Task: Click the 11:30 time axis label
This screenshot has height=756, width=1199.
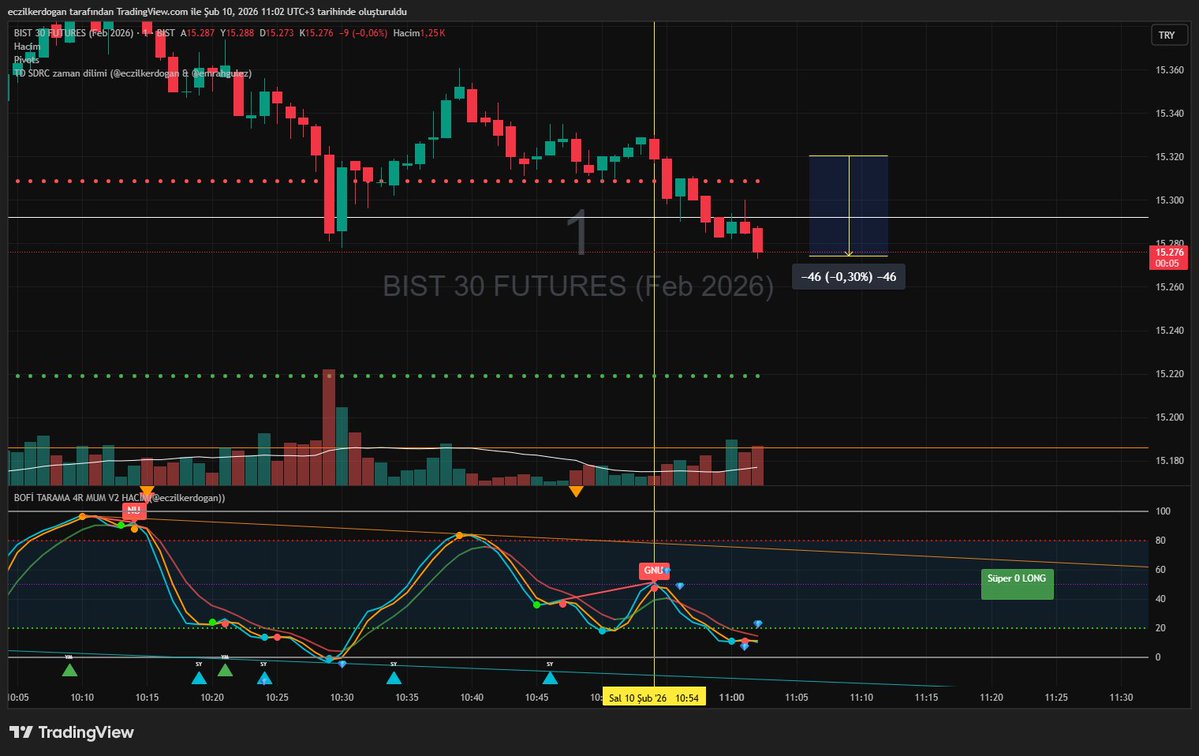Action: tap(1121, 697)
